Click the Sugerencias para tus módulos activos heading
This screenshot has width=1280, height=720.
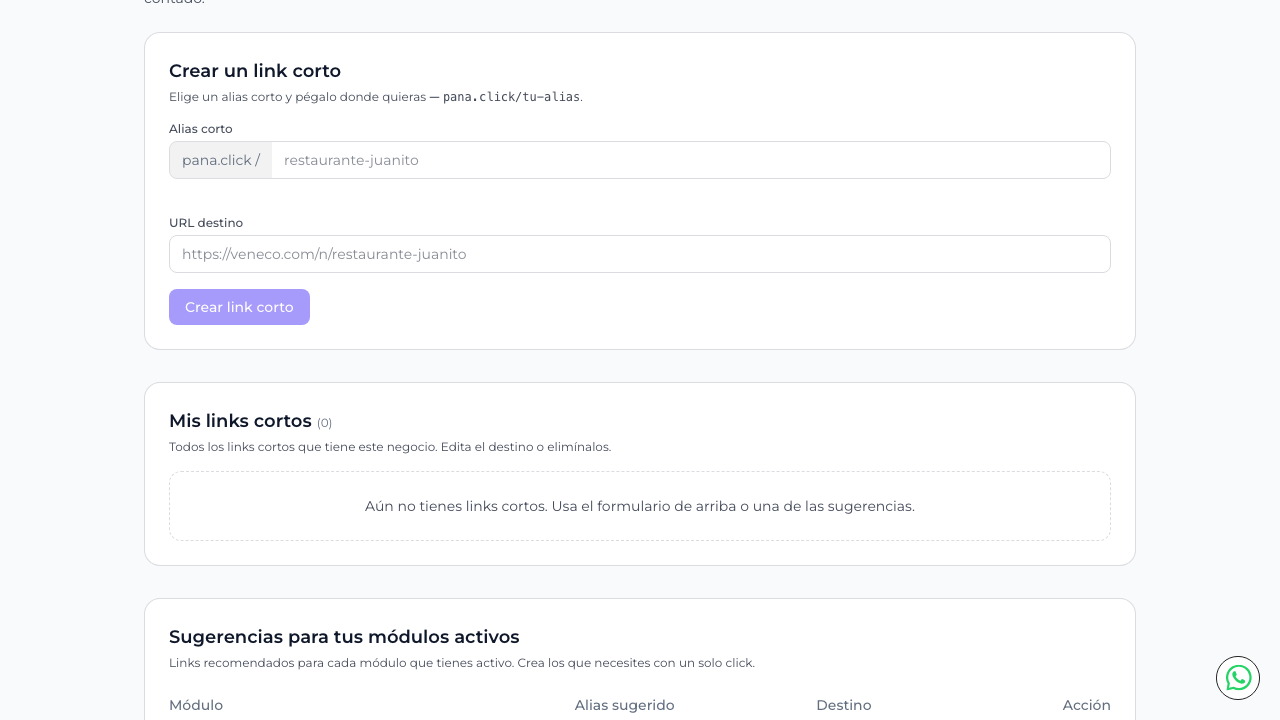(344, 637)
